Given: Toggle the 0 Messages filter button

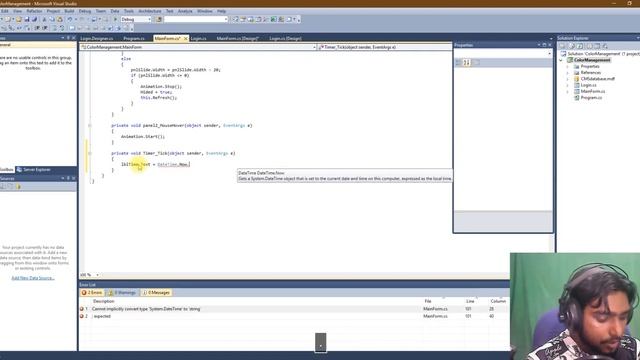Looking at the screenshot, I should coord(156,293).
